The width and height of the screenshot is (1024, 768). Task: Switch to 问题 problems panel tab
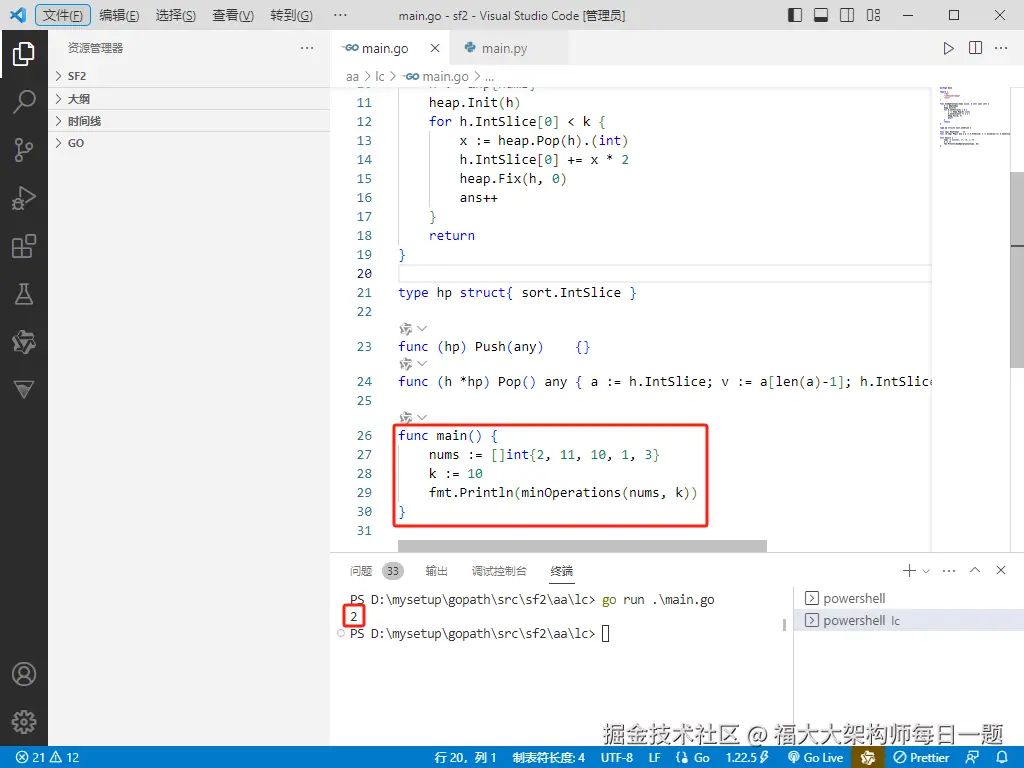360,571
